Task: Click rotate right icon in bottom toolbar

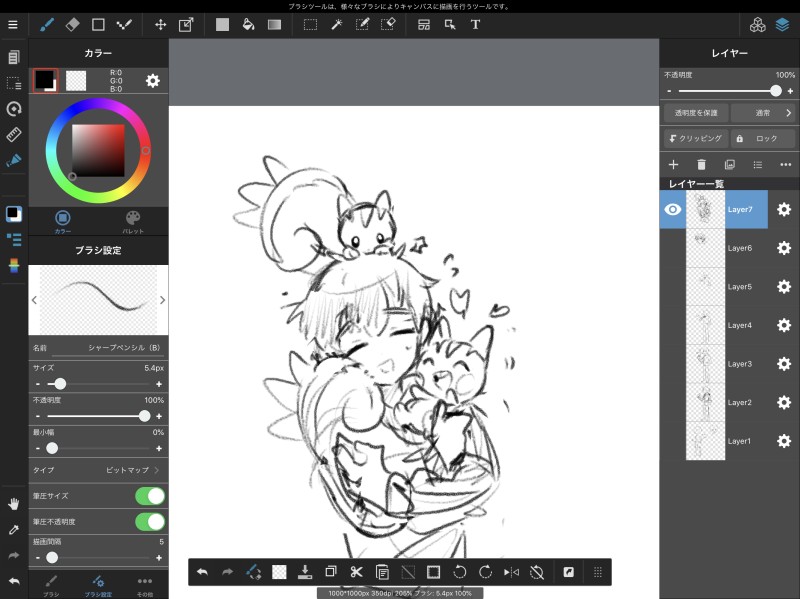Action: click(485, 572)
